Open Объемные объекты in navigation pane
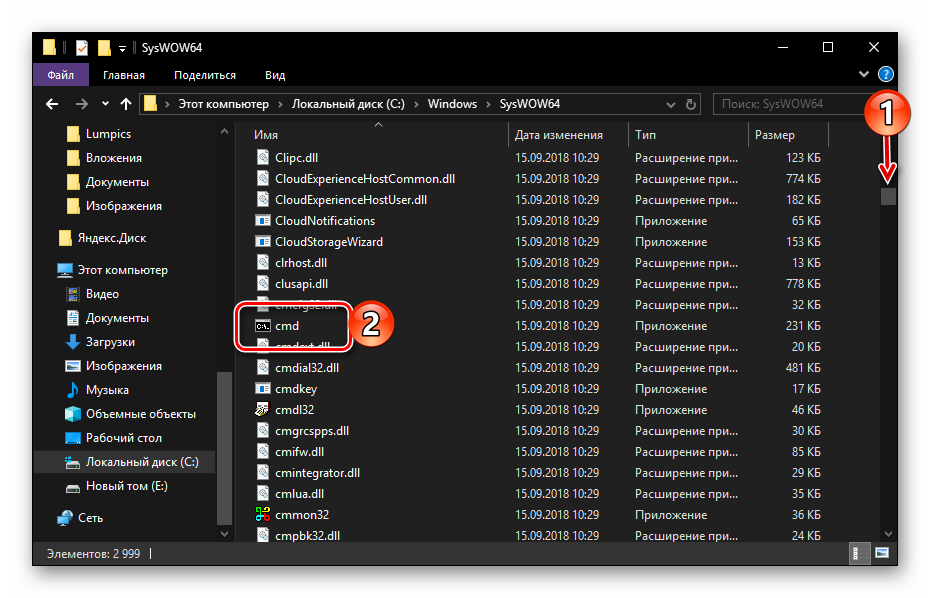Screen dimensions: 930x598 pyautogui.click(x=130, y=414)
